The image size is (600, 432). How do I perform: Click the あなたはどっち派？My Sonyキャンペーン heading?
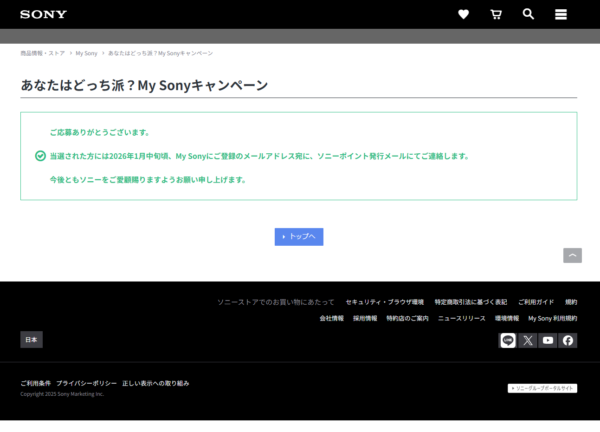pyautogui.click(x=144, y=85)
